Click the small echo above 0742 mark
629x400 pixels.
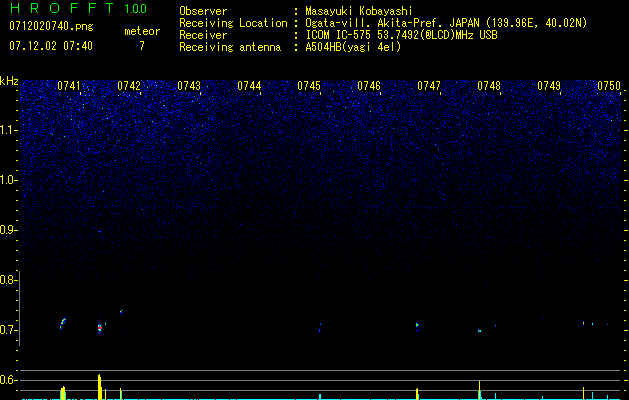[121, 312]
